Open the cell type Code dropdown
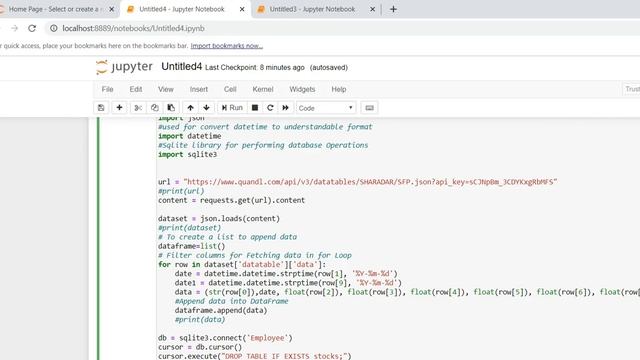640x360 pixels. [326, 108]
